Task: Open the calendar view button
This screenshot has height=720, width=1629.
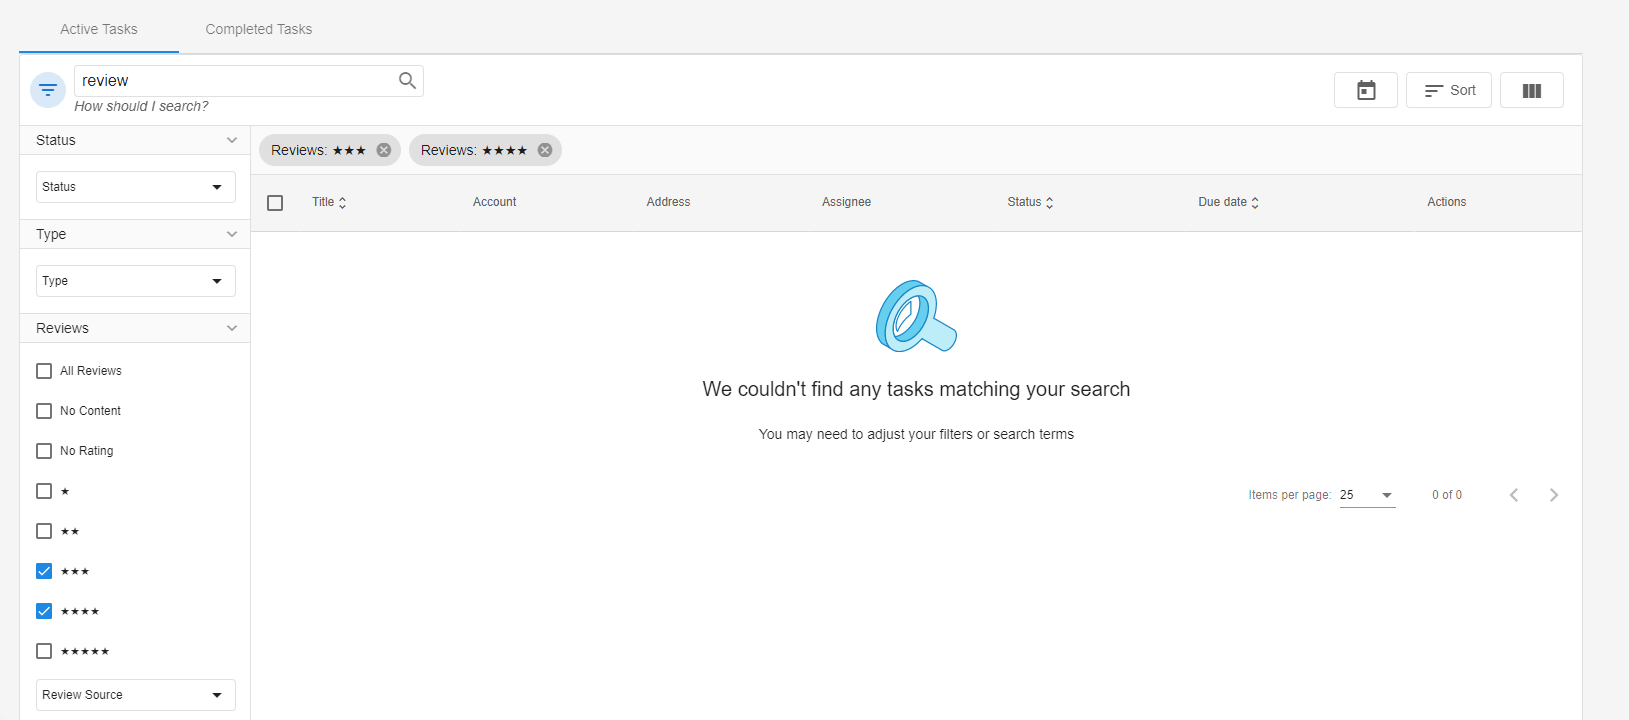Action: click(x=1366, y=90)
